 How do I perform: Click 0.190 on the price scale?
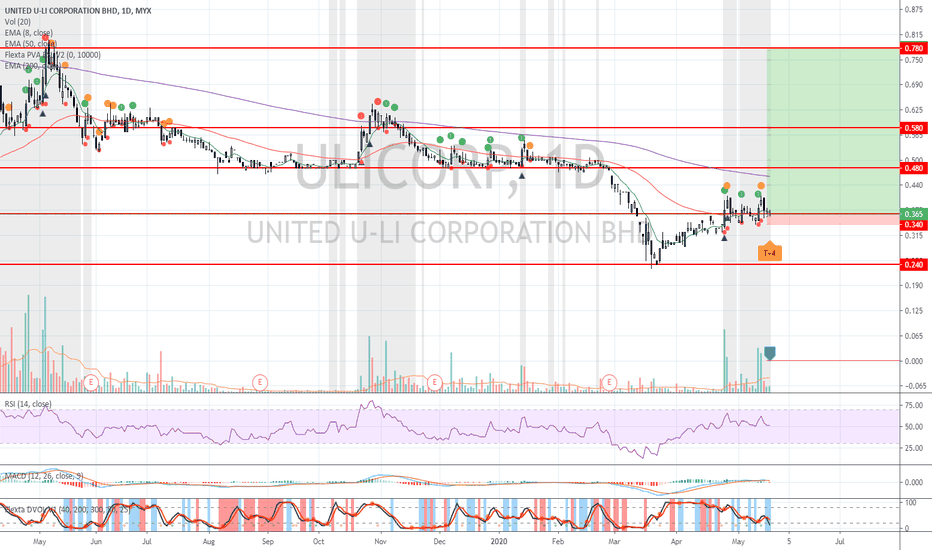click(x=914, y=285)
